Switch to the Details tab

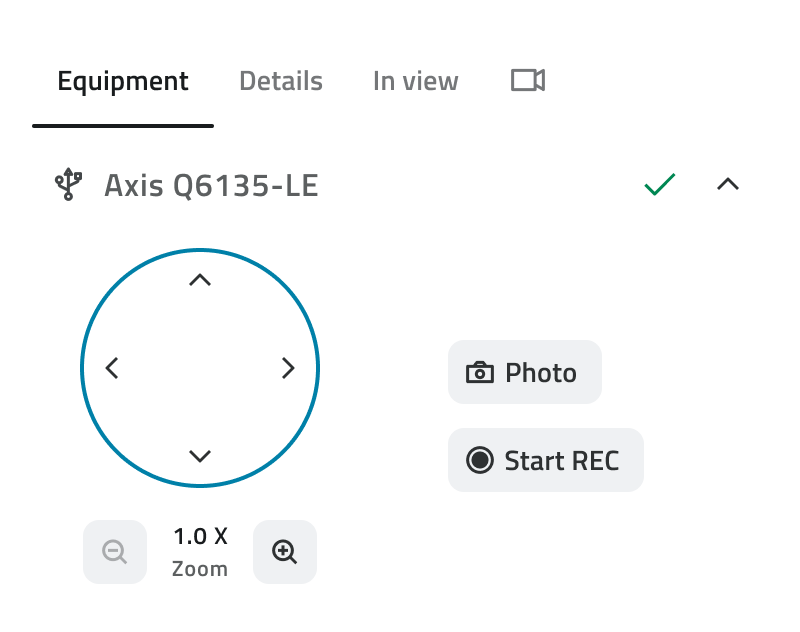click(281, 81)
